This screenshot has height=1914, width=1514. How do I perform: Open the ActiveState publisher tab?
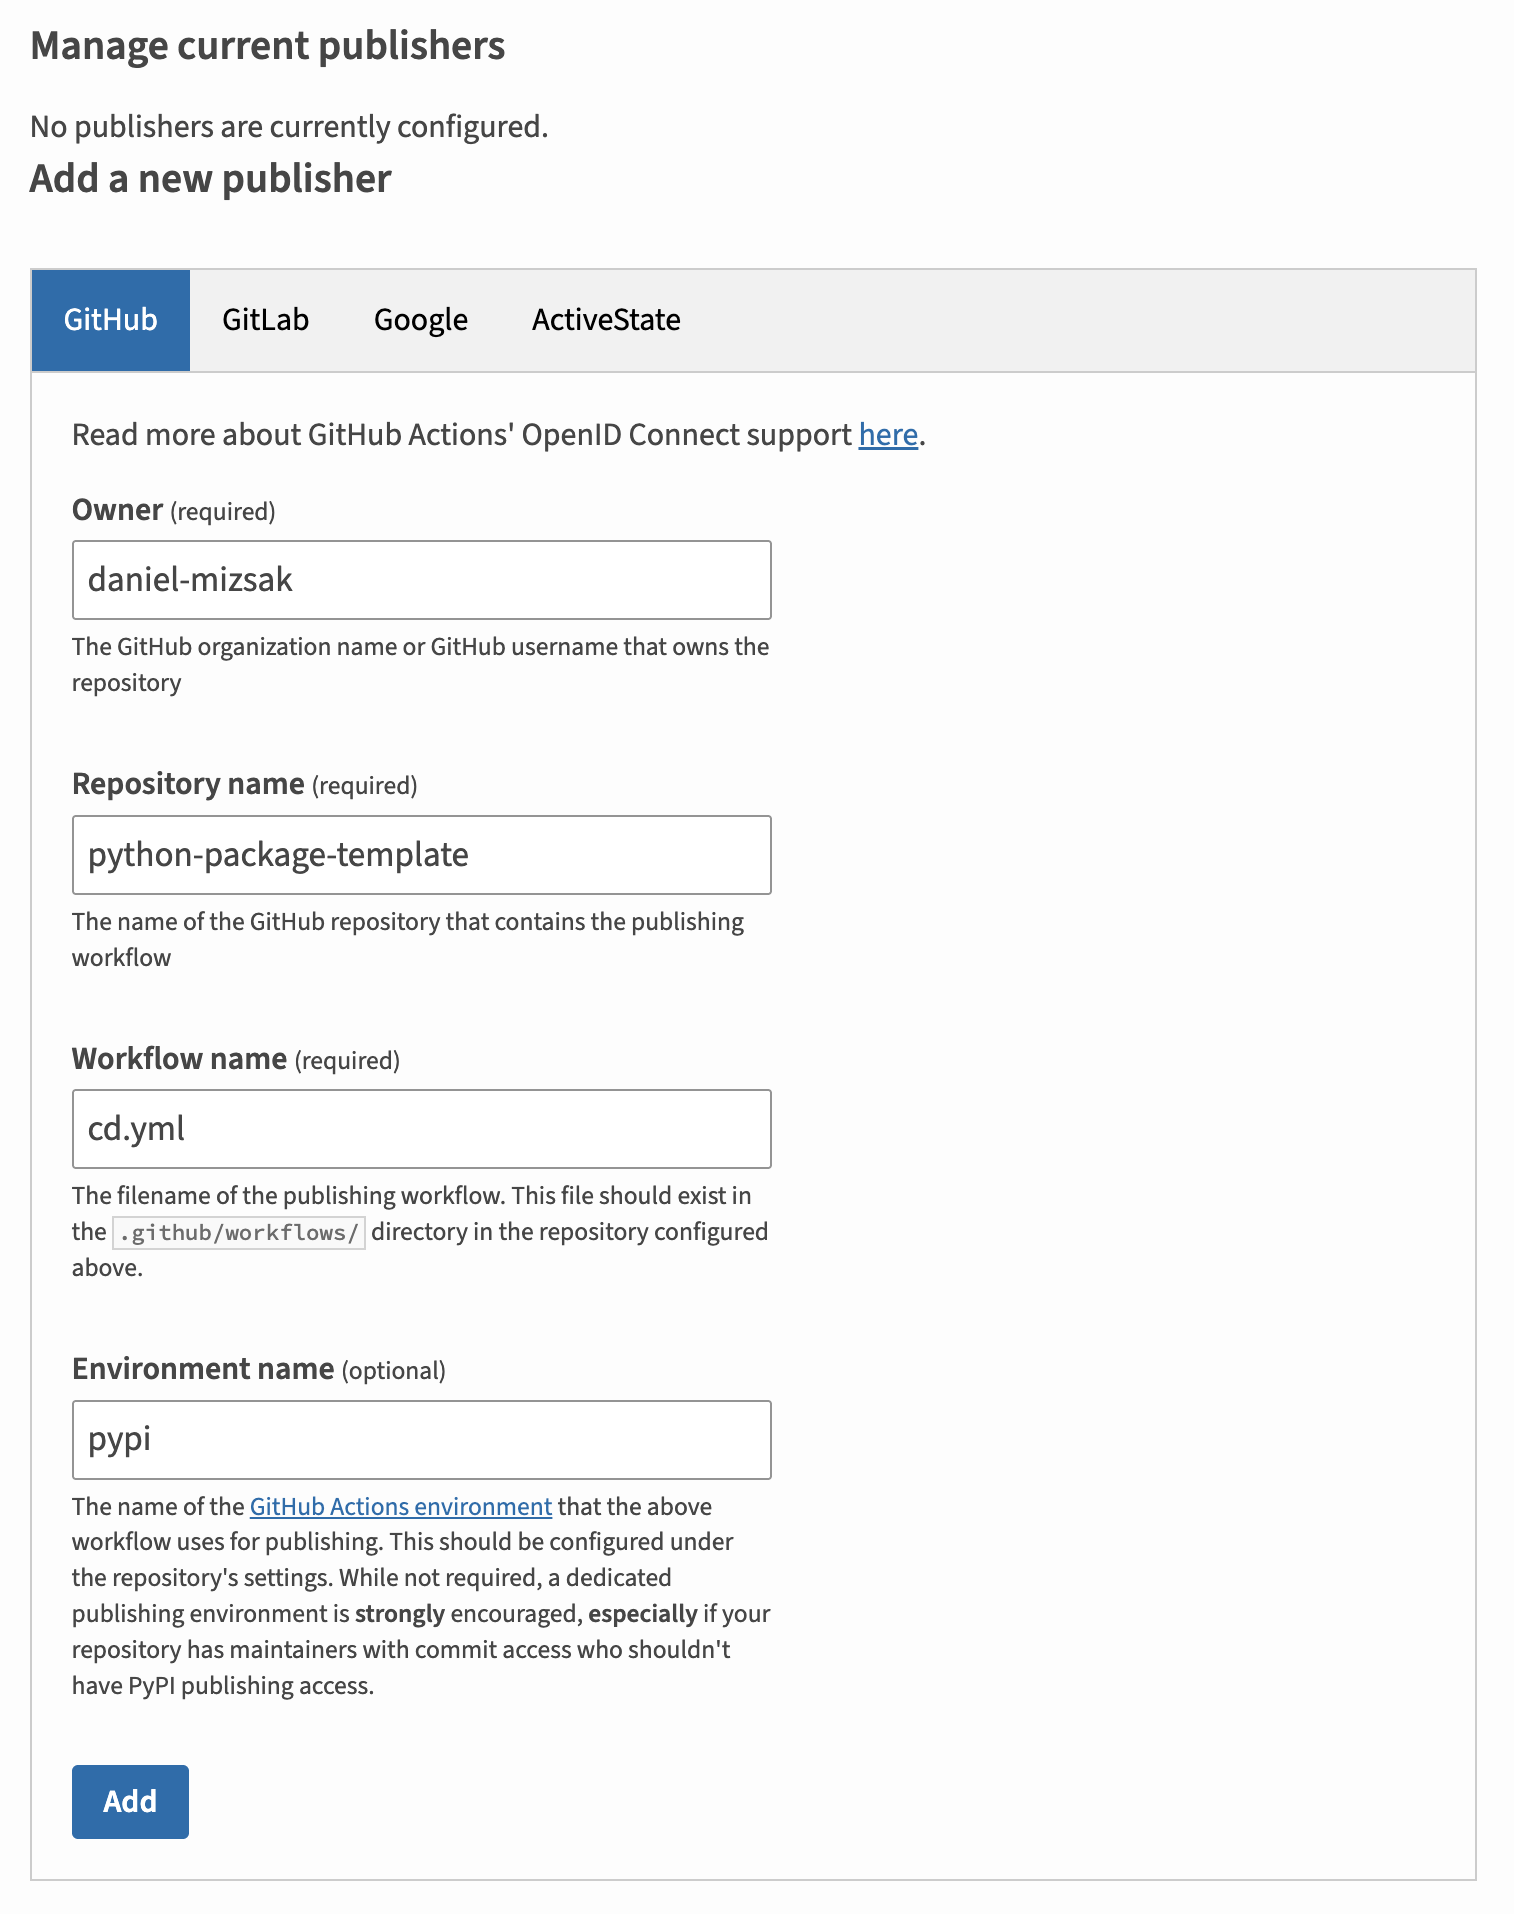(x=606, y=319)
